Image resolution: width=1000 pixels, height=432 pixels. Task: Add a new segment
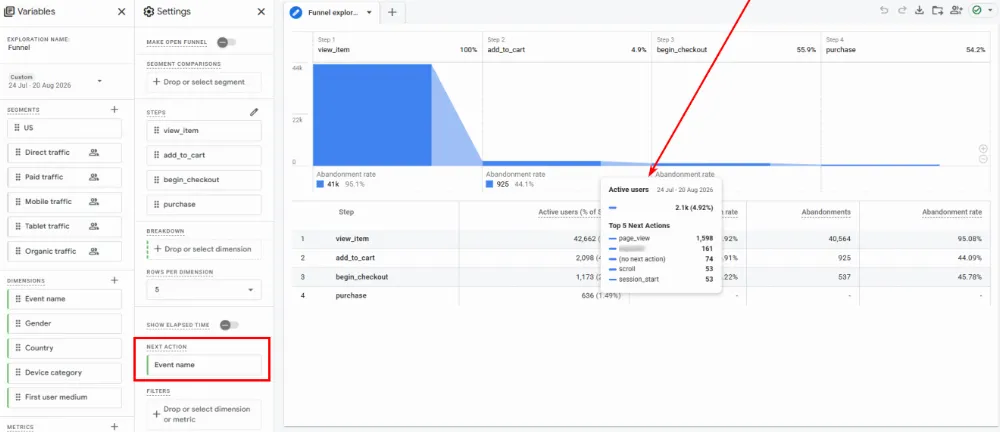114,110
